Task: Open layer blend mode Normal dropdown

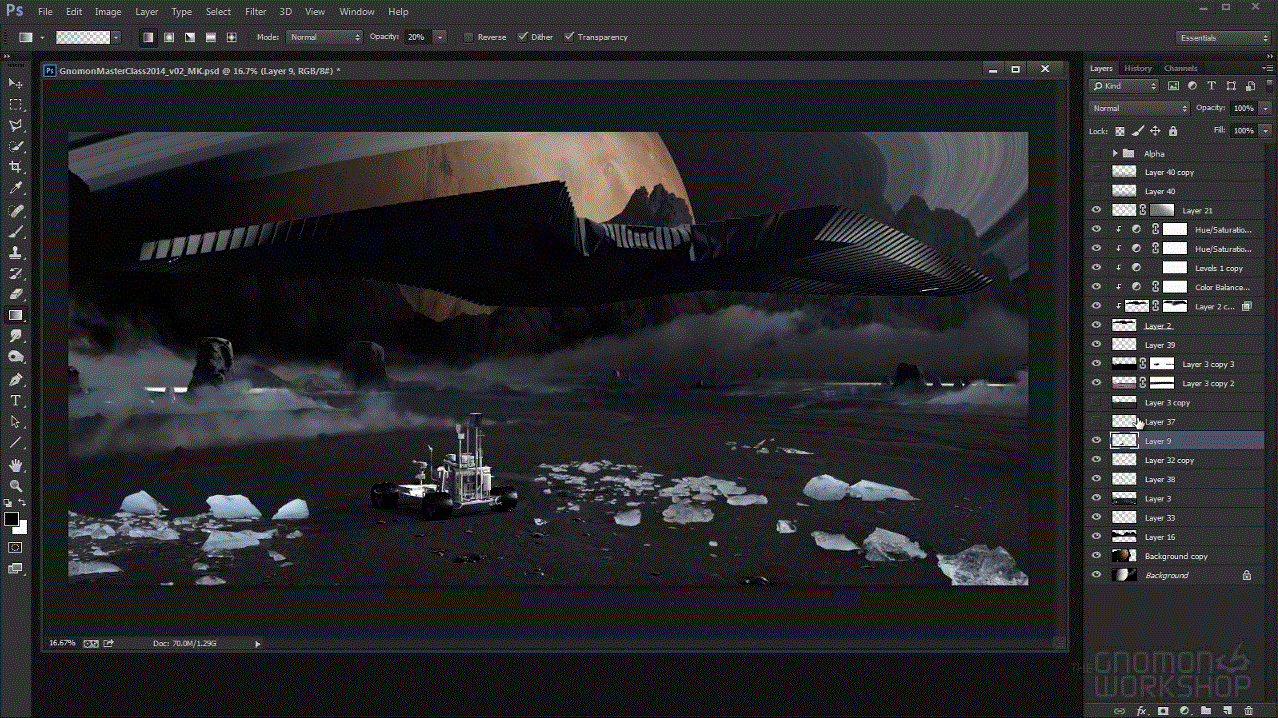Action: click(x=1139, y=108)
